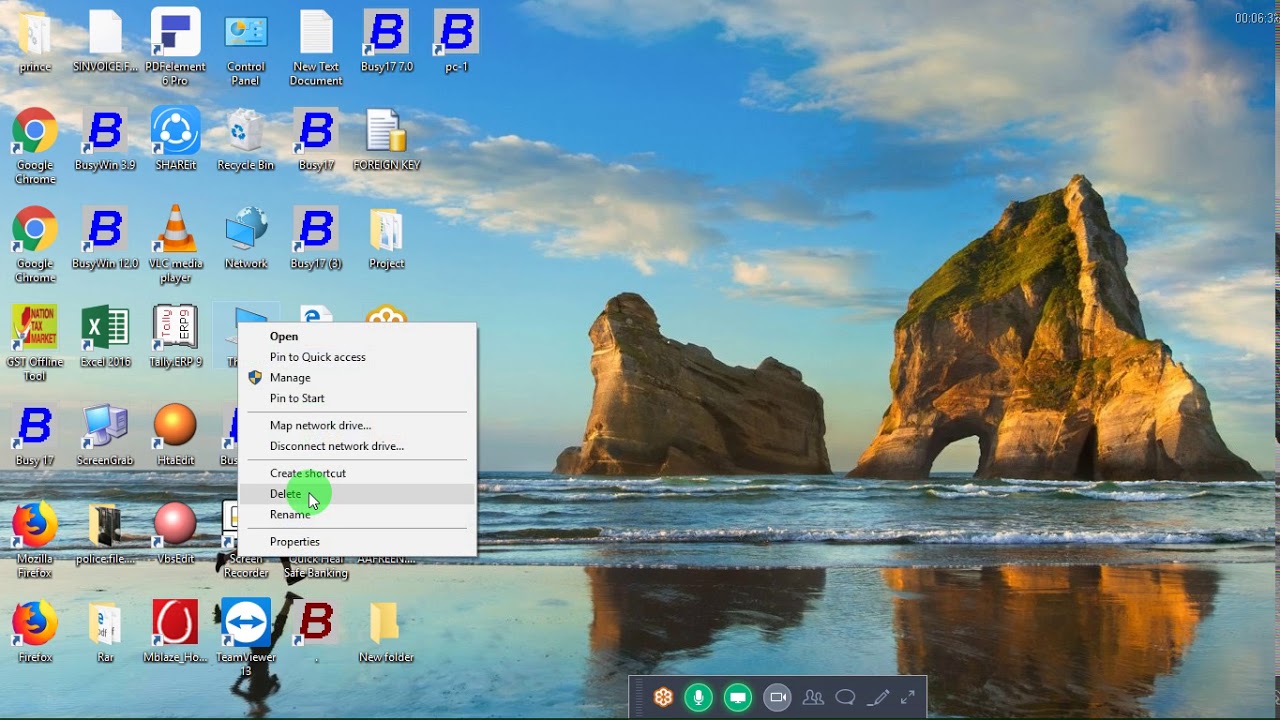This screenshot has height=720, width=1280.
Task: Open the FOREIGN KEY file icon
Action: click(386, 140)
